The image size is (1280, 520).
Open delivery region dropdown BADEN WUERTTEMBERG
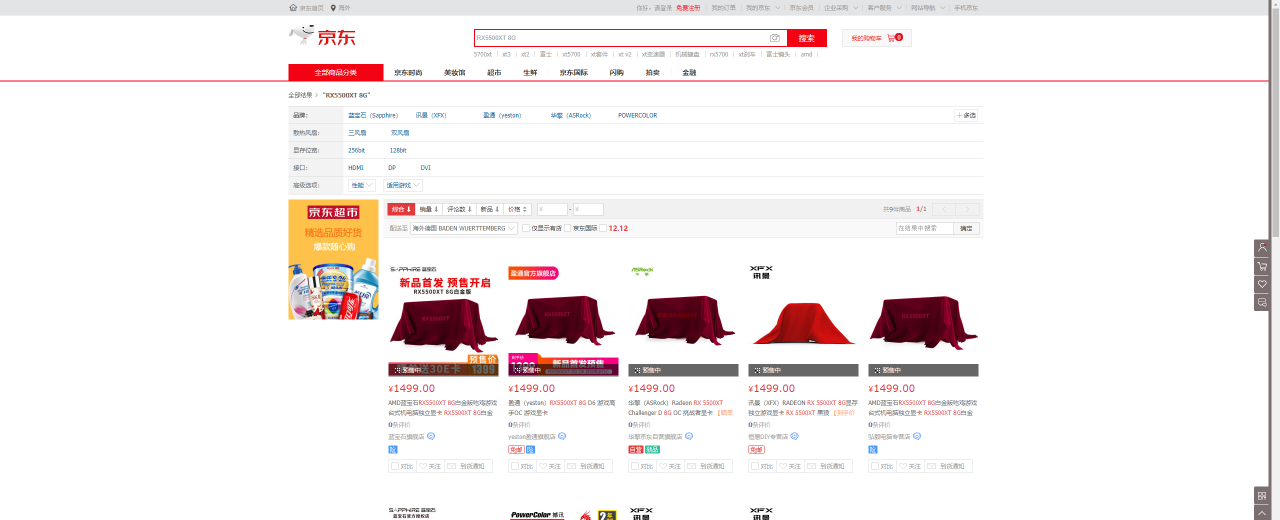(x=464, y=228)
